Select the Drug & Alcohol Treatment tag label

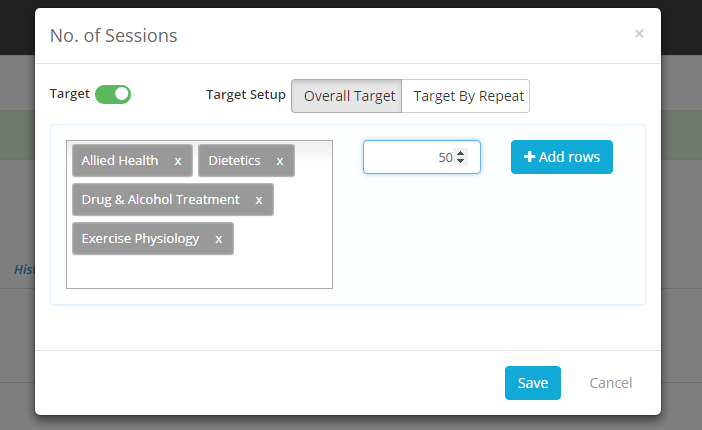(x=160, y=200)
